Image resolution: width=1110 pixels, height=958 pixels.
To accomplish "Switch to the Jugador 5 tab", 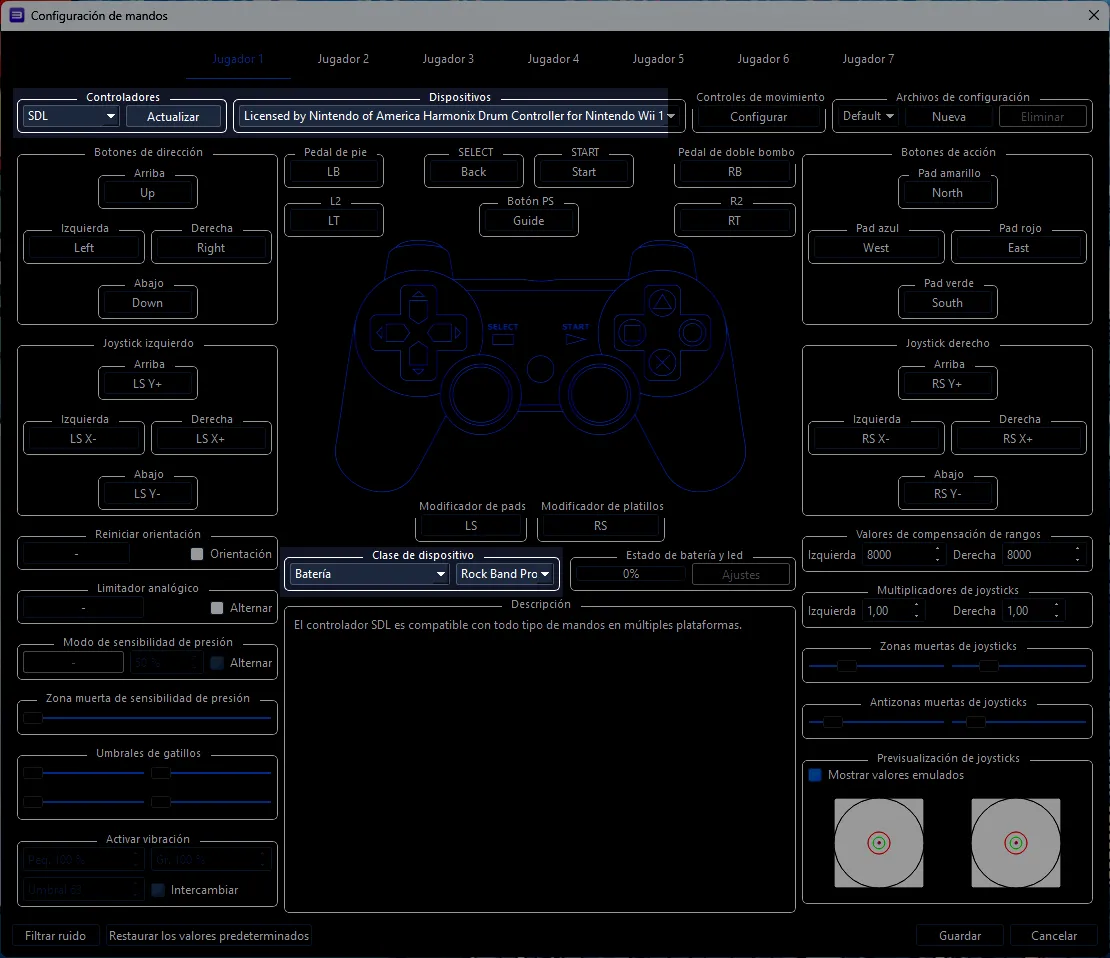I will click(x=658, y=59).
